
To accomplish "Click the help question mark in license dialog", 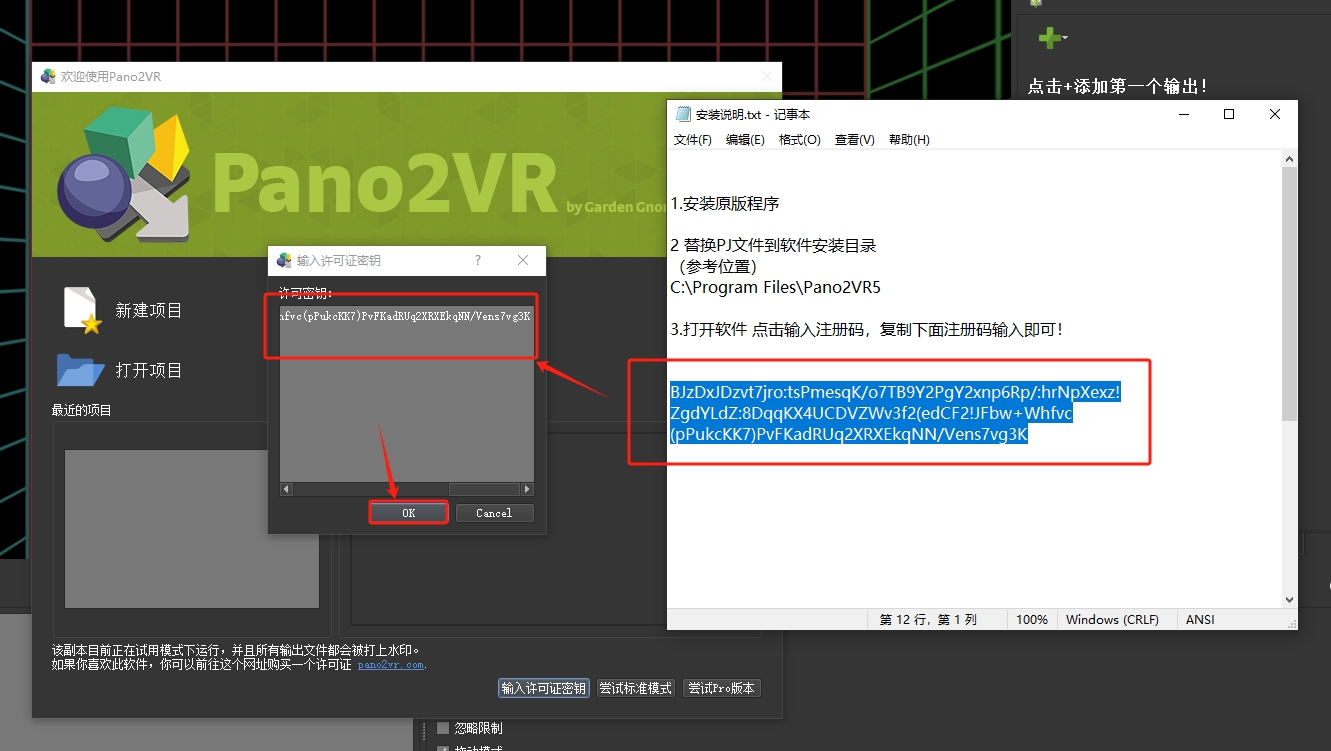I will point(478,260).
